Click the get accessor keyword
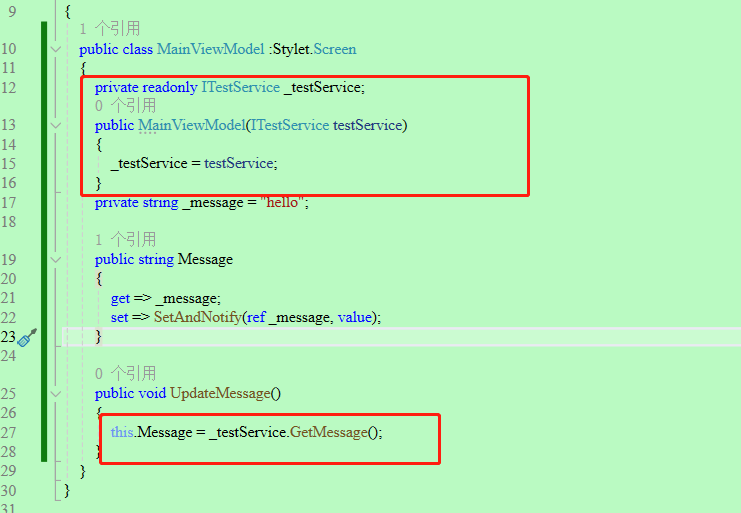 [120, 299]
